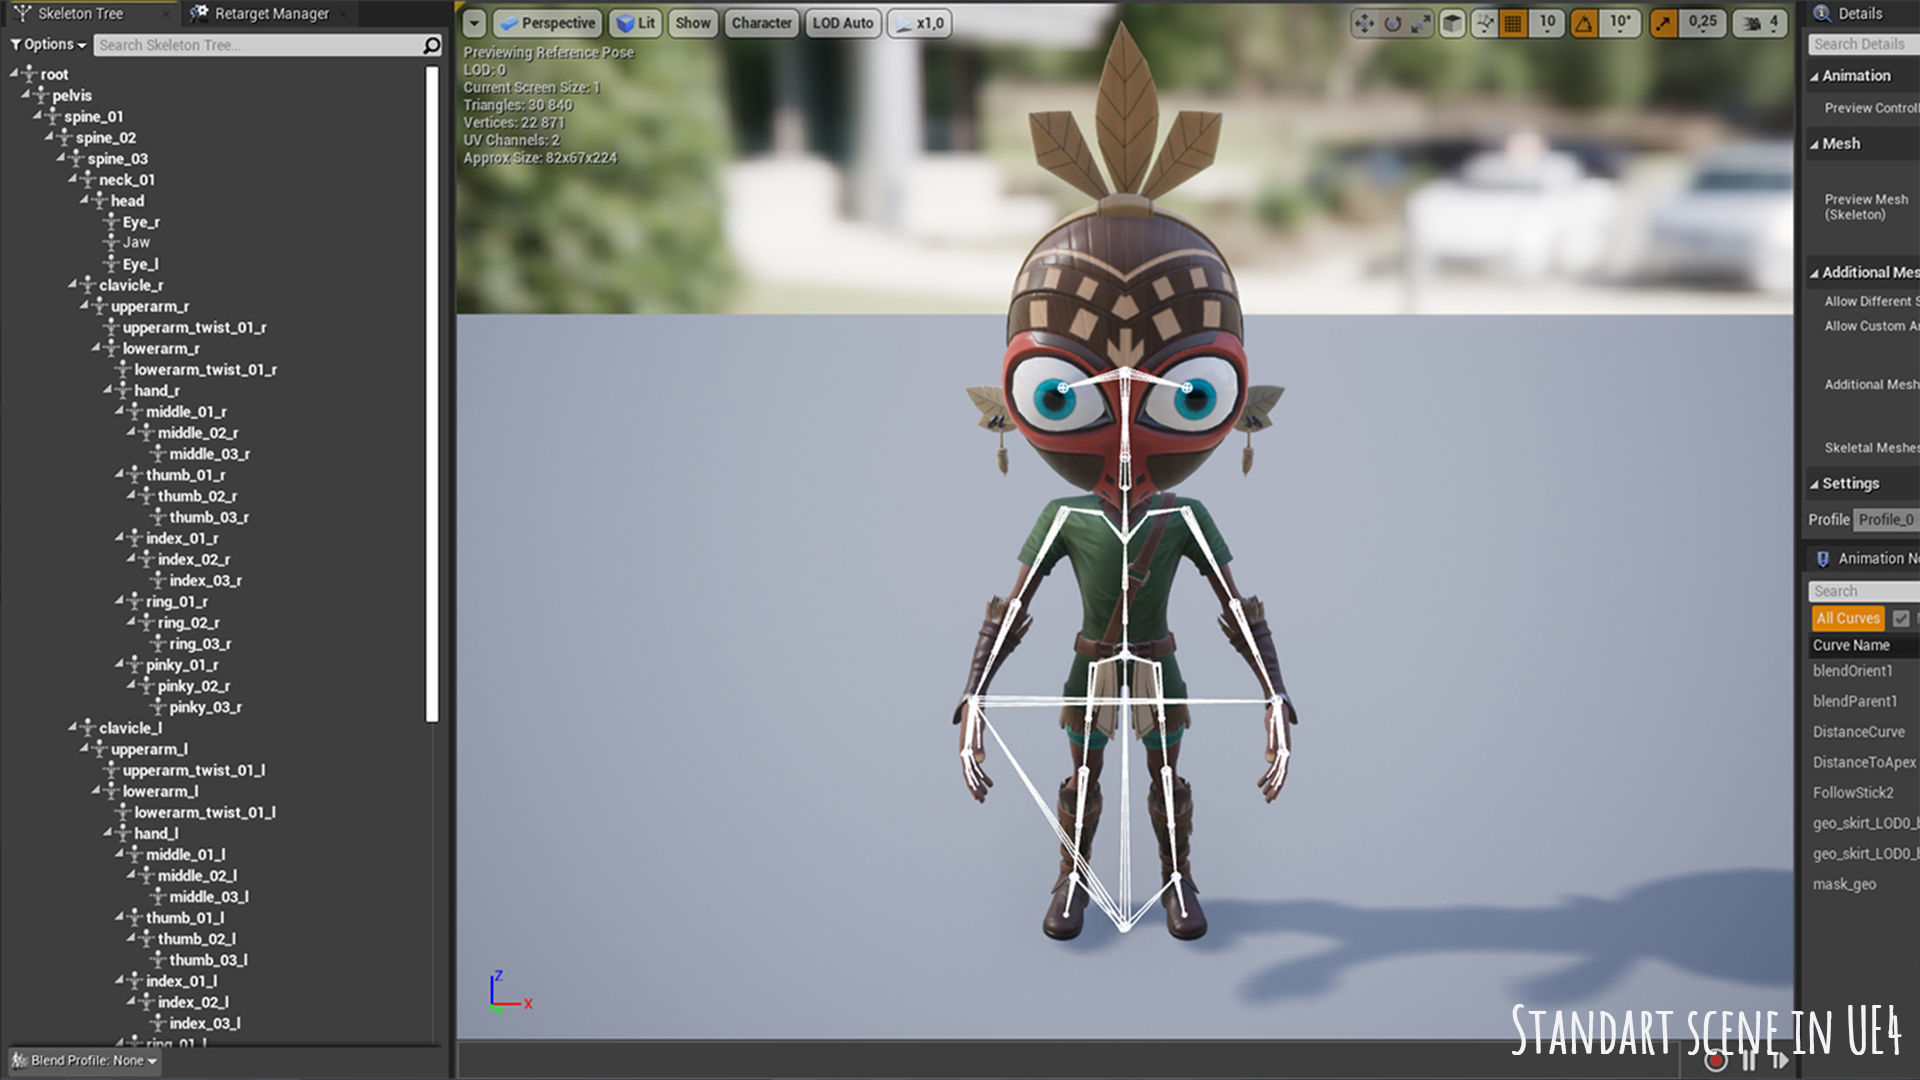Click the bone icon beside Eye_r
Viewport: 1920px width, 1080px height.
[x=112, y=222]
